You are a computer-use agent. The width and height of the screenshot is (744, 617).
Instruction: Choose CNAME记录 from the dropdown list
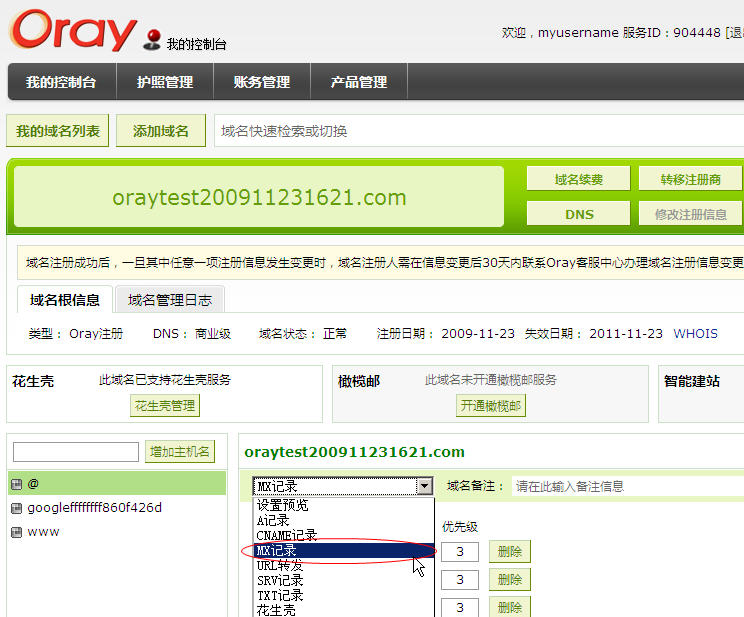[344, 535]
